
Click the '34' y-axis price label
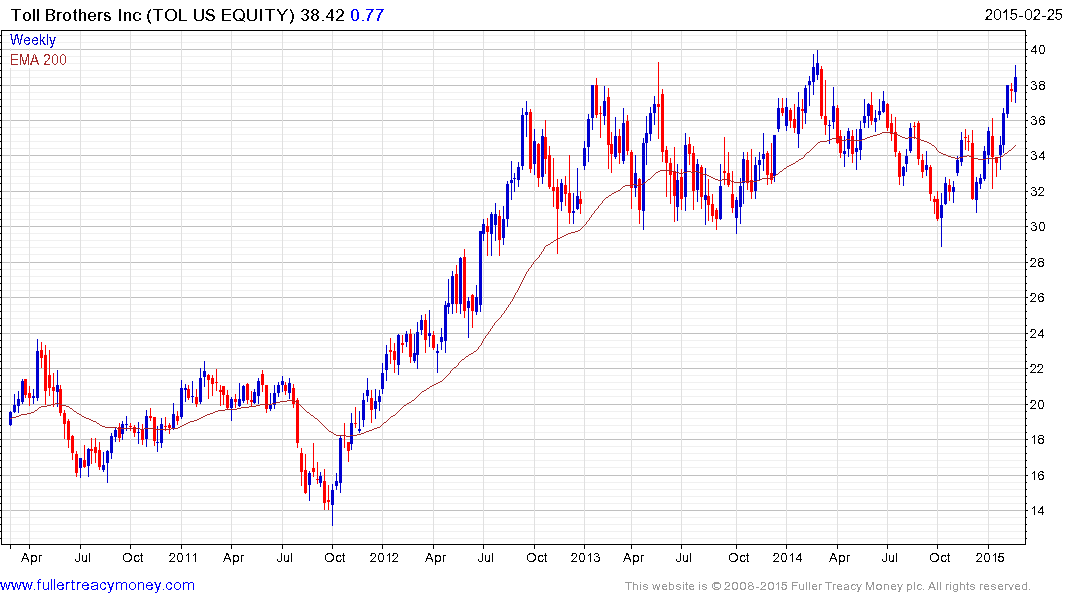coord(1038,156)
